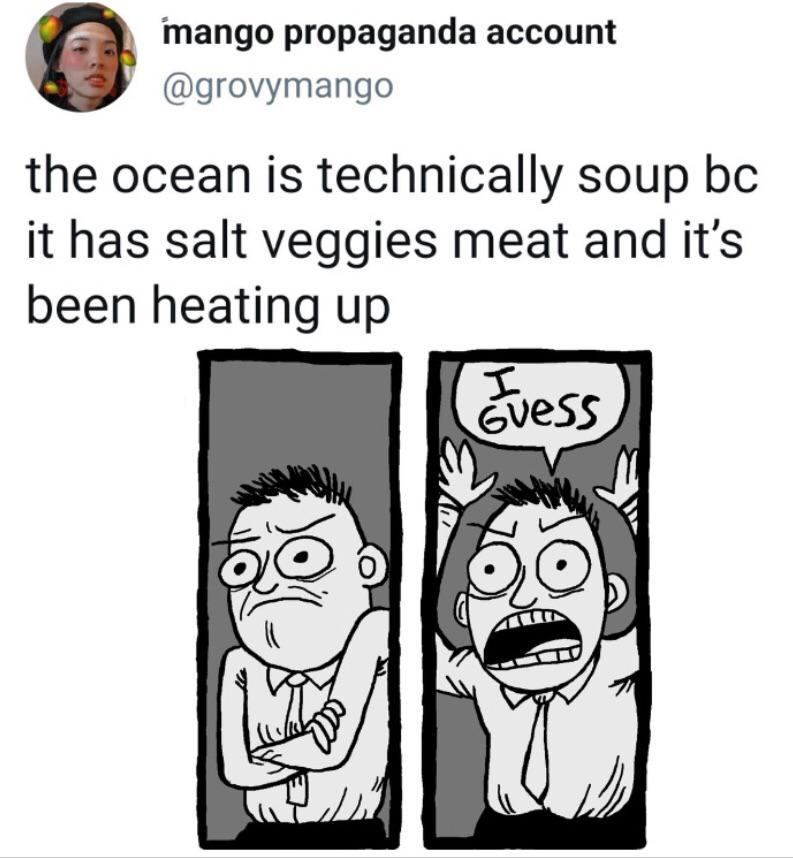Open the @grovymango handle link
This screenshot has width=793, height=858.
[x=278, y=88]
